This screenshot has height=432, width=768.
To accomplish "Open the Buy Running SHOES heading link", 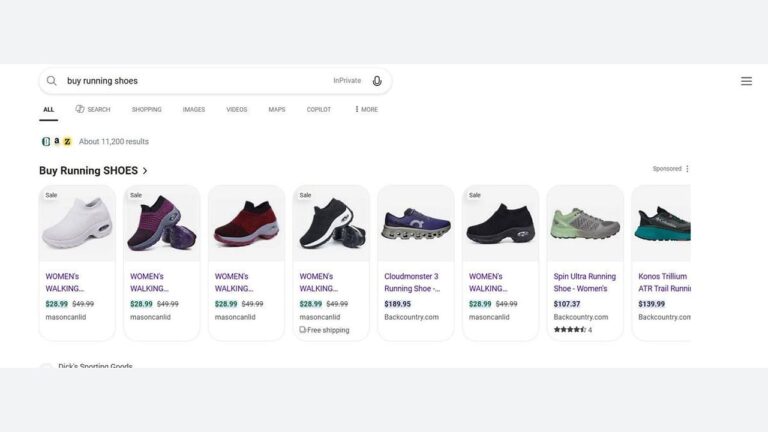I will click(89, 170).
